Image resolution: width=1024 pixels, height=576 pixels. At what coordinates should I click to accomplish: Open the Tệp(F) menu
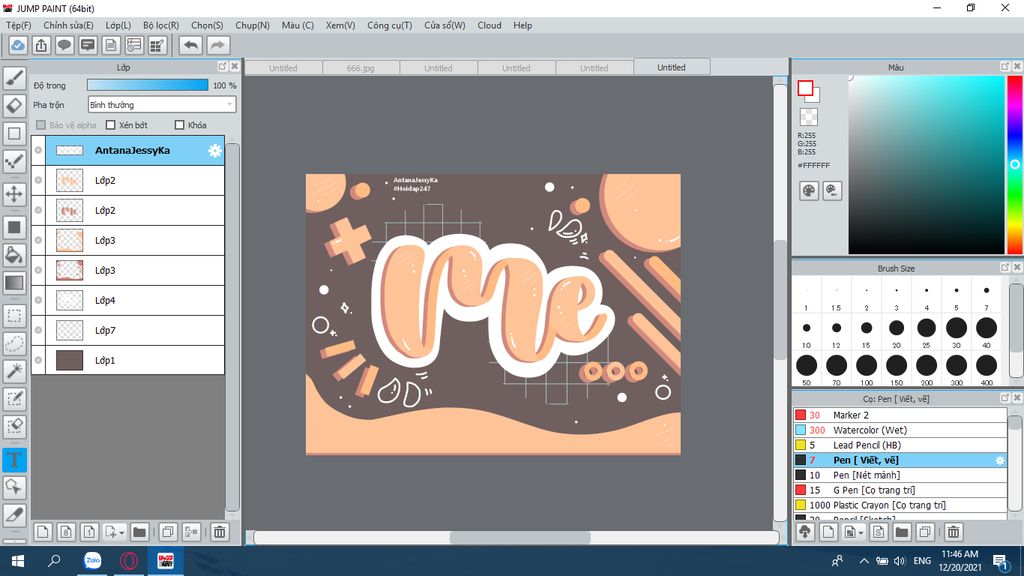18,25
